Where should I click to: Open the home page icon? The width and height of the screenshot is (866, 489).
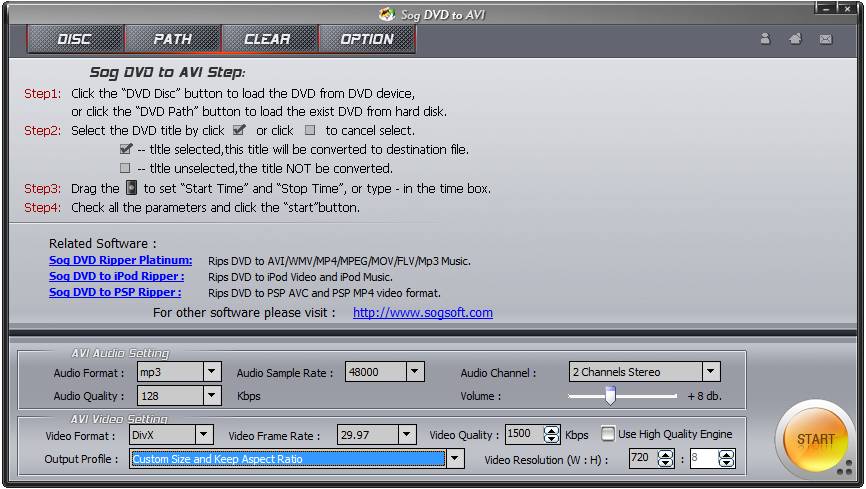click(x=795, y=39)
